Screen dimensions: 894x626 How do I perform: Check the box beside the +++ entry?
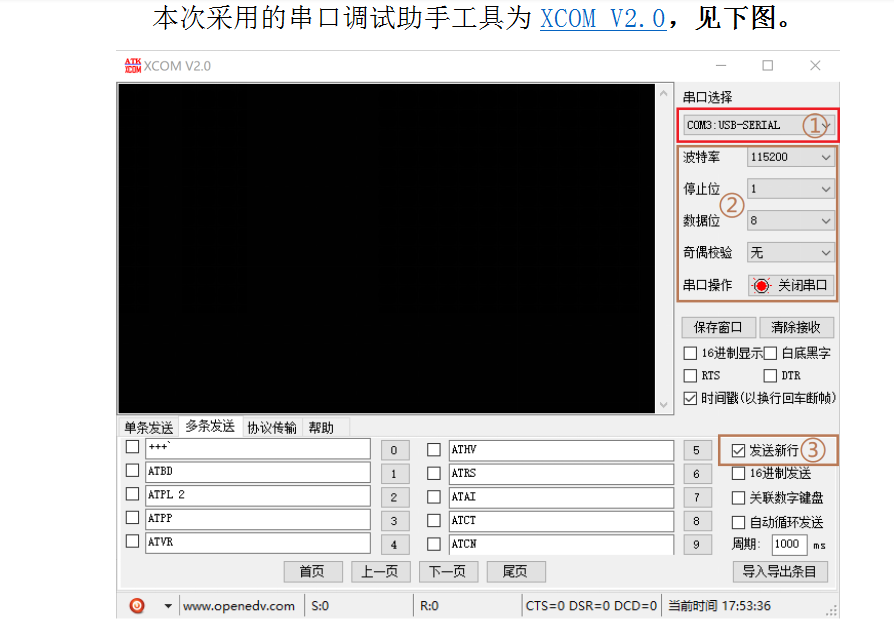pyautogui.click(x=132, y=447)
